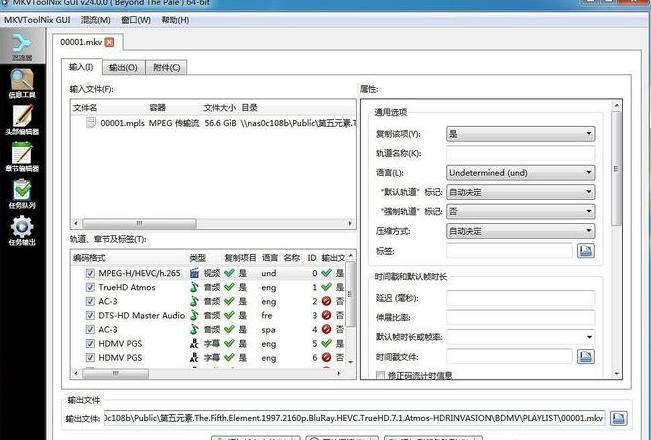Image resolution: width=651 pixels, height=440 pixels.
Task: Click the tags input field
Action: point(509,251)
